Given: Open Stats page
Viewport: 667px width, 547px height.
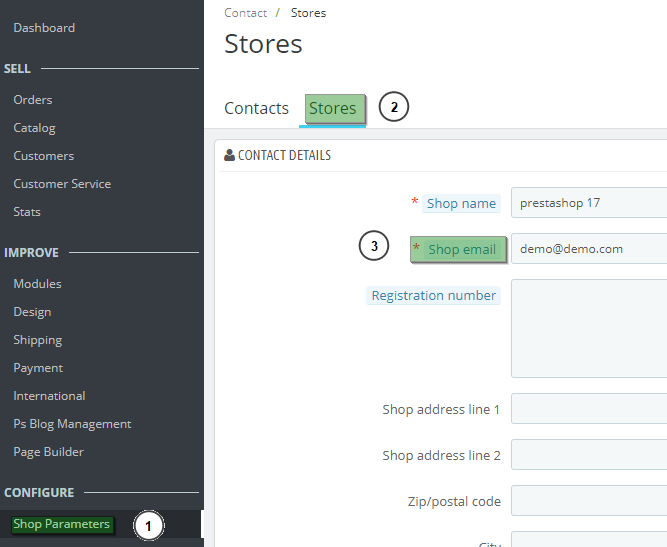Looking at the screenshot, I should pyautogui.click(x=27, y=212).
